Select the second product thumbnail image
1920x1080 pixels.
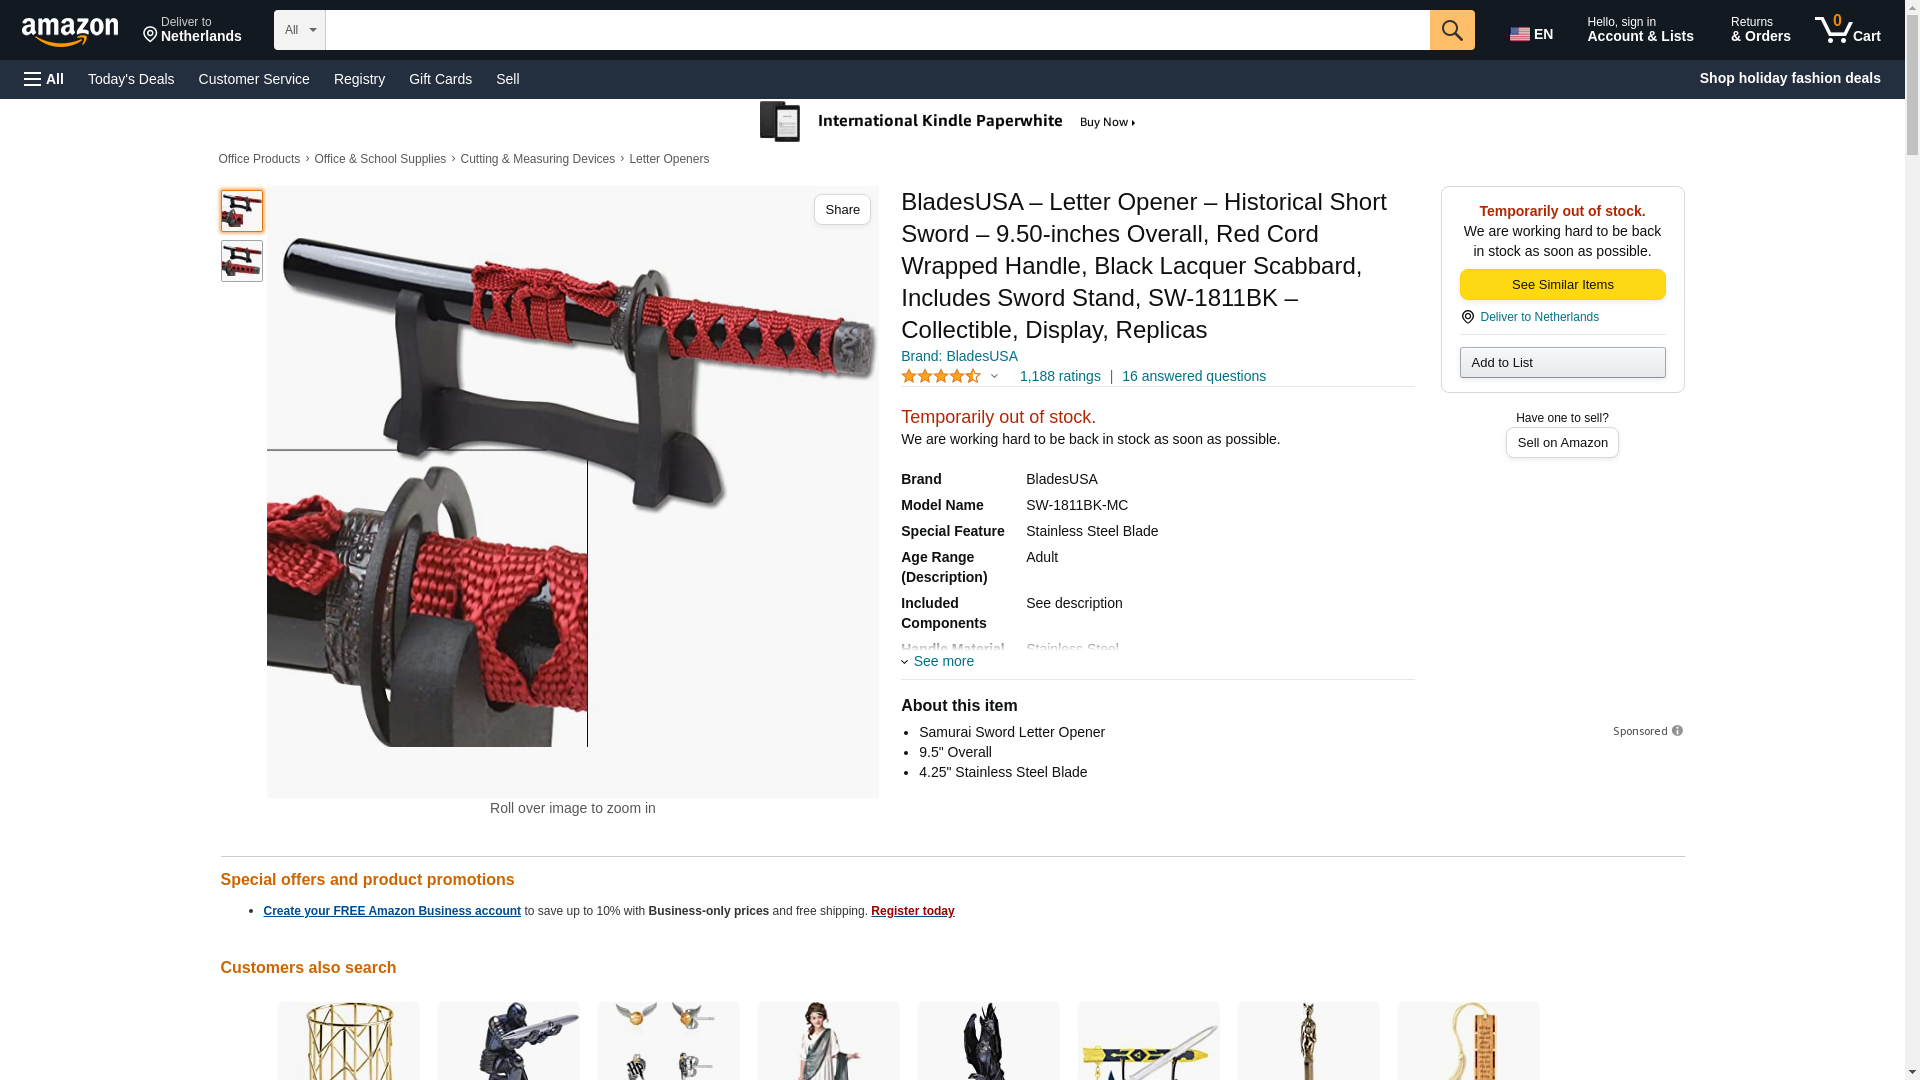(242, 261)
